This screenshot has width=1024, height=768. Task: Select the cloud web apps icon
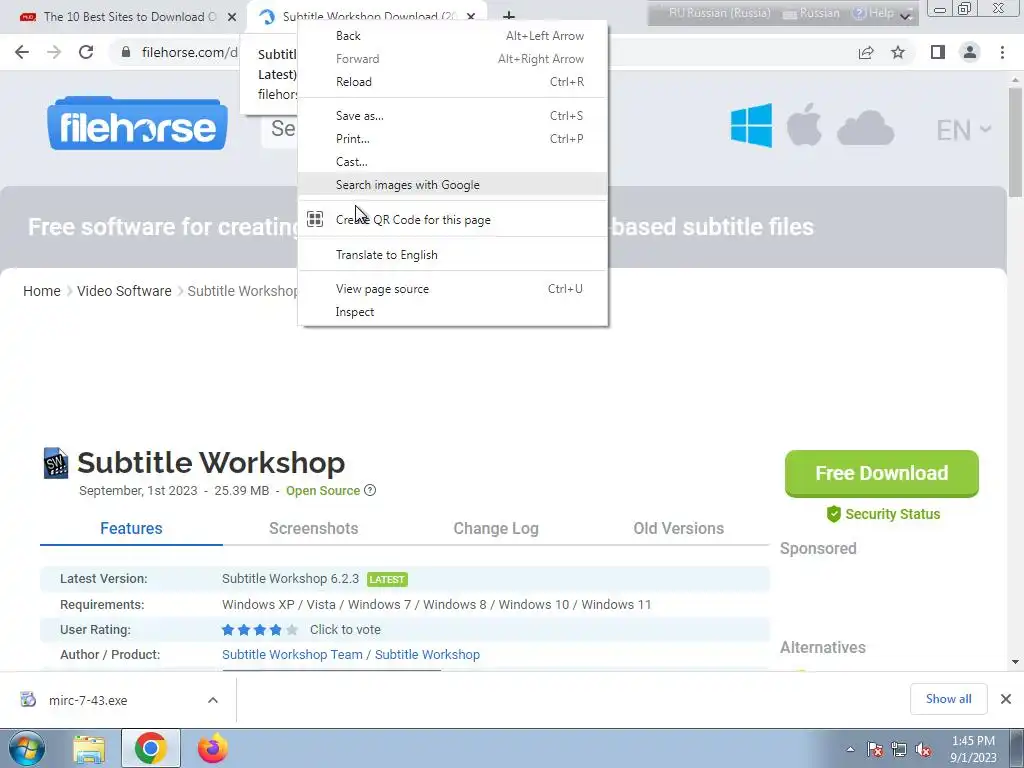[x=865, y=128]
